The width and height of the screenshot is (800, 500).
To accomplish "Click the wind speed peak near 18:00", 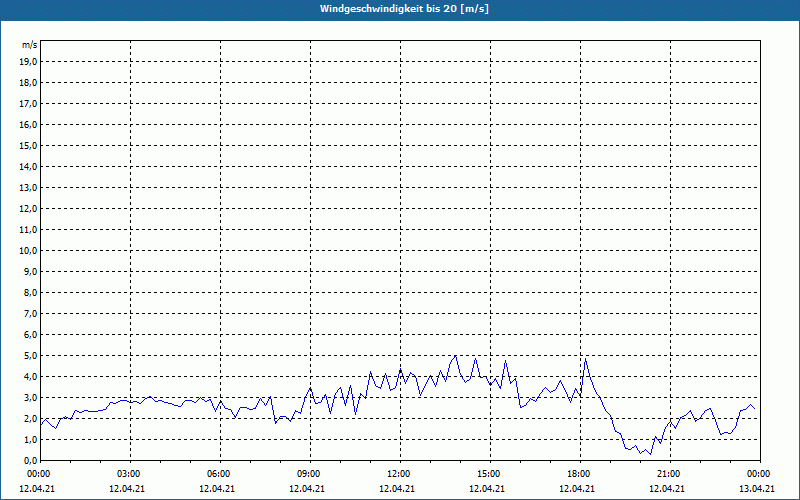I will [586, 359].
